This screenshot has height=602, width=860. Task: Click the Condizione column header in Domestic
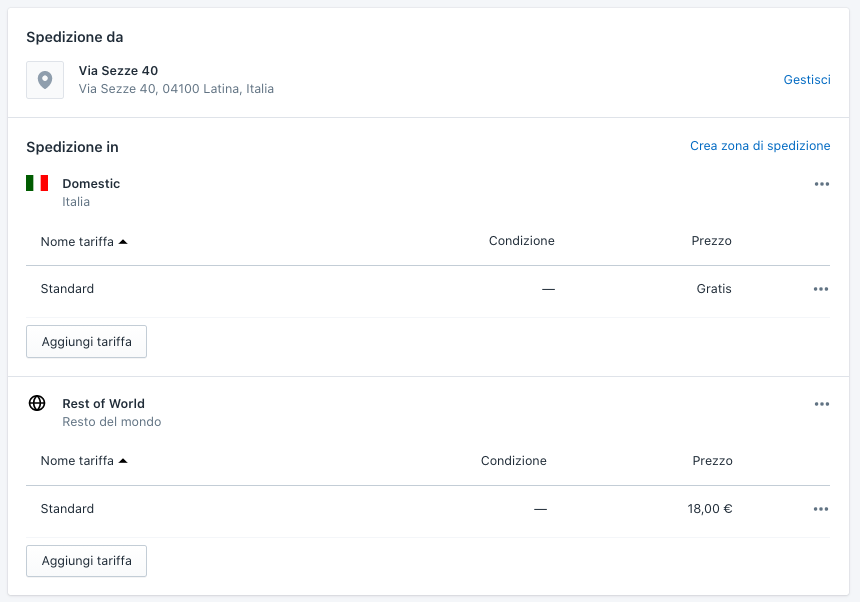[x=521, y=241]
